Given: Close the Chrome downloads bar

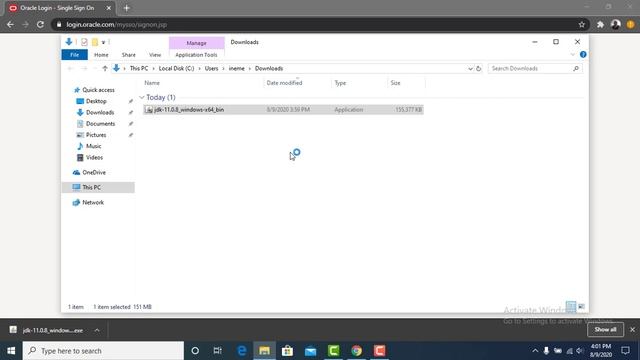Looking at the screenshot, I should [632, 329].
